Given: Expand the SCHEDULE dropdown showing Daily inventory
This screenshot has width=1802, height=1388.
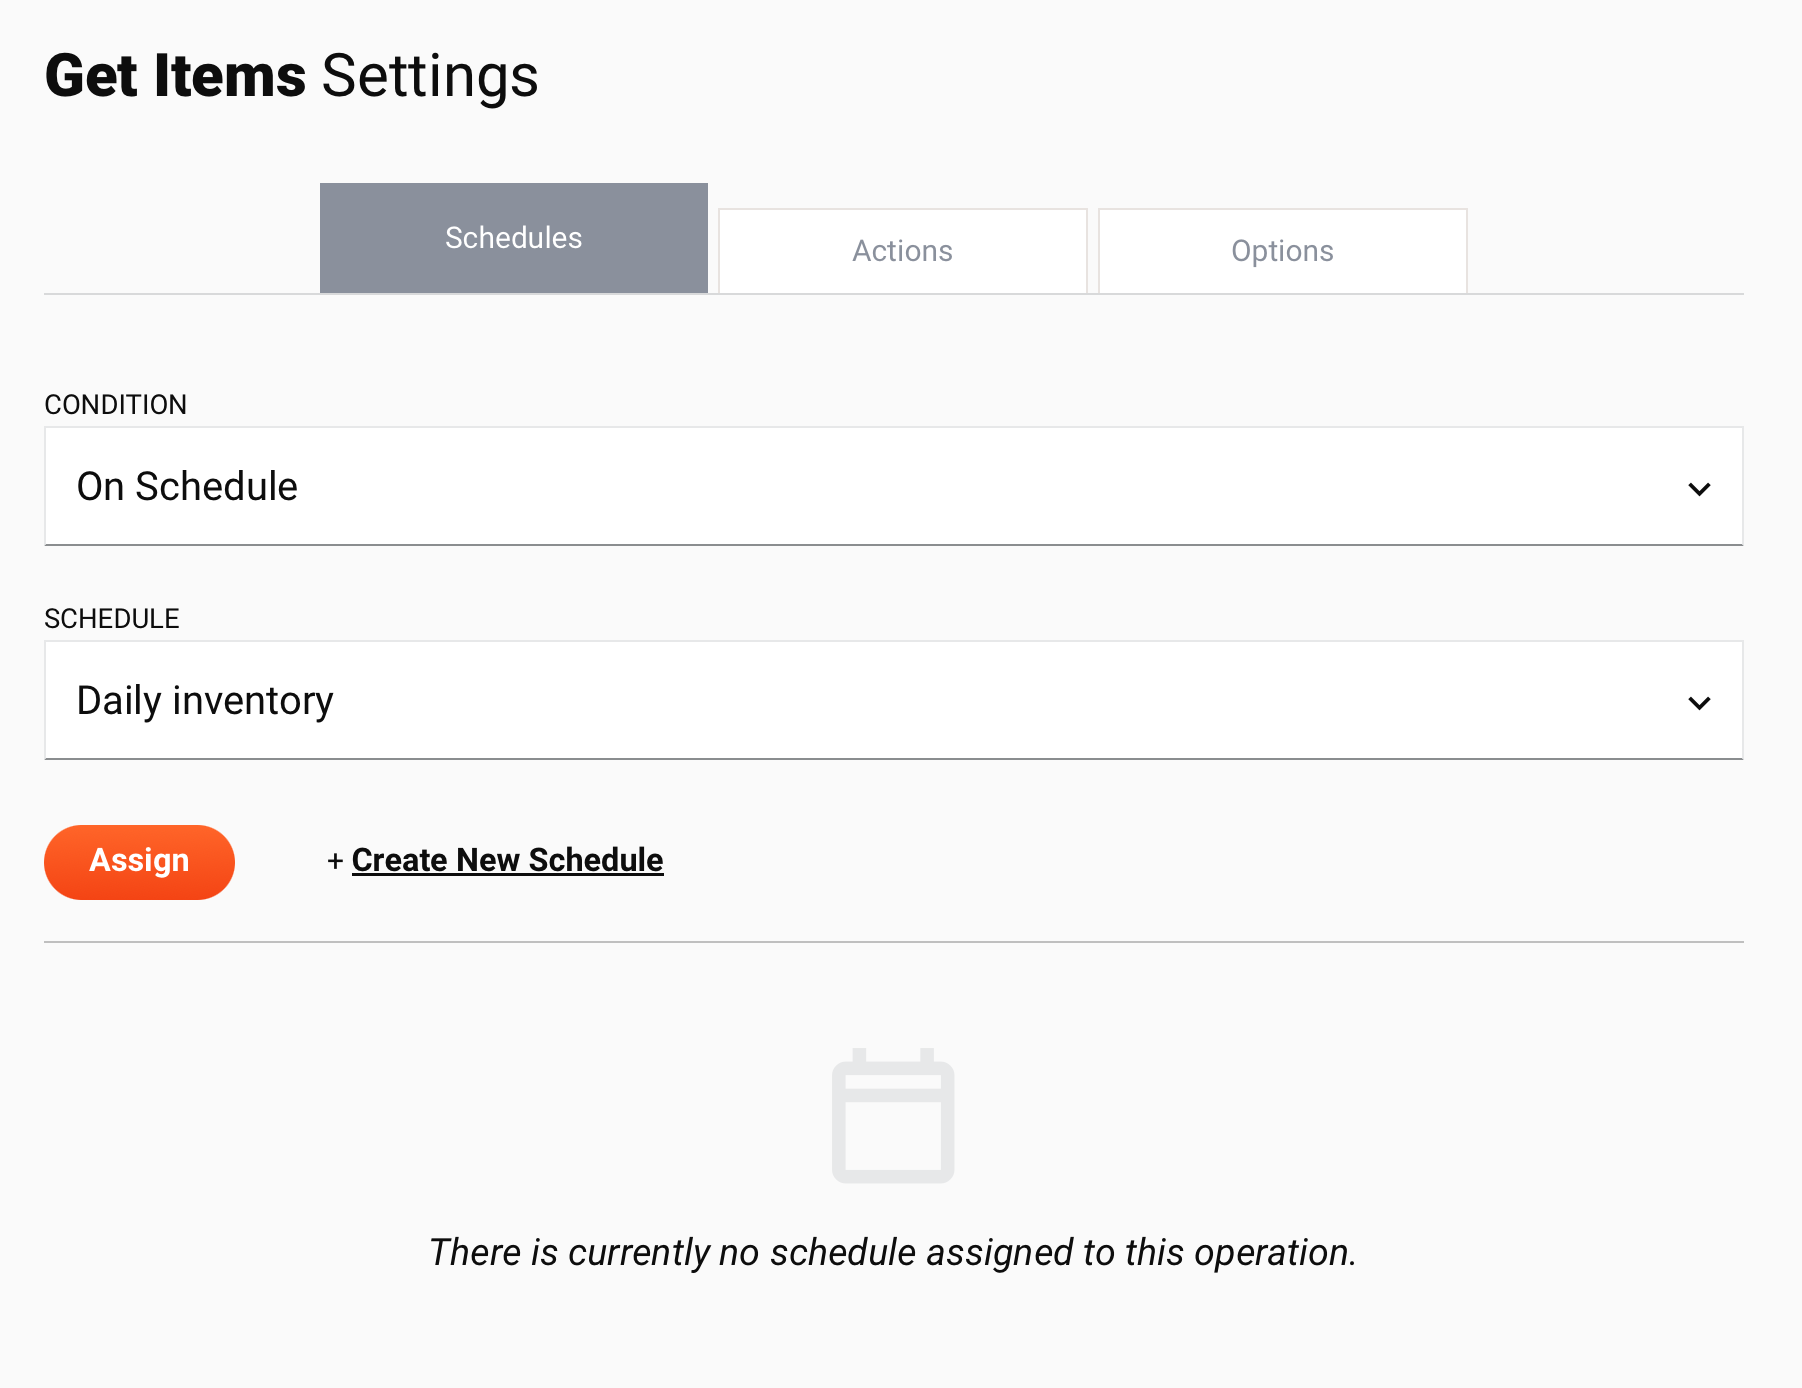Looking at the screenshot, I should pos(893,700).
